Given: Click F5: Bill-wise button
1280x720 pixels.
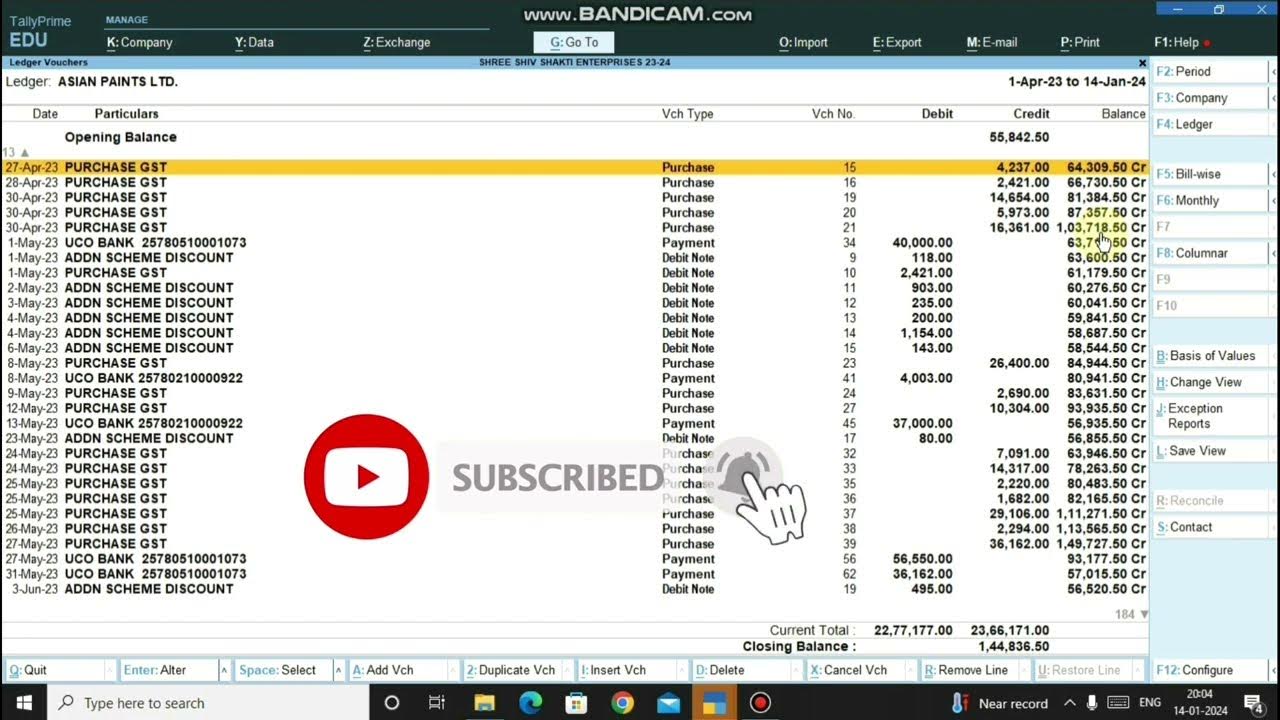Looking at the screenshot, I should tap(1211, 174).
